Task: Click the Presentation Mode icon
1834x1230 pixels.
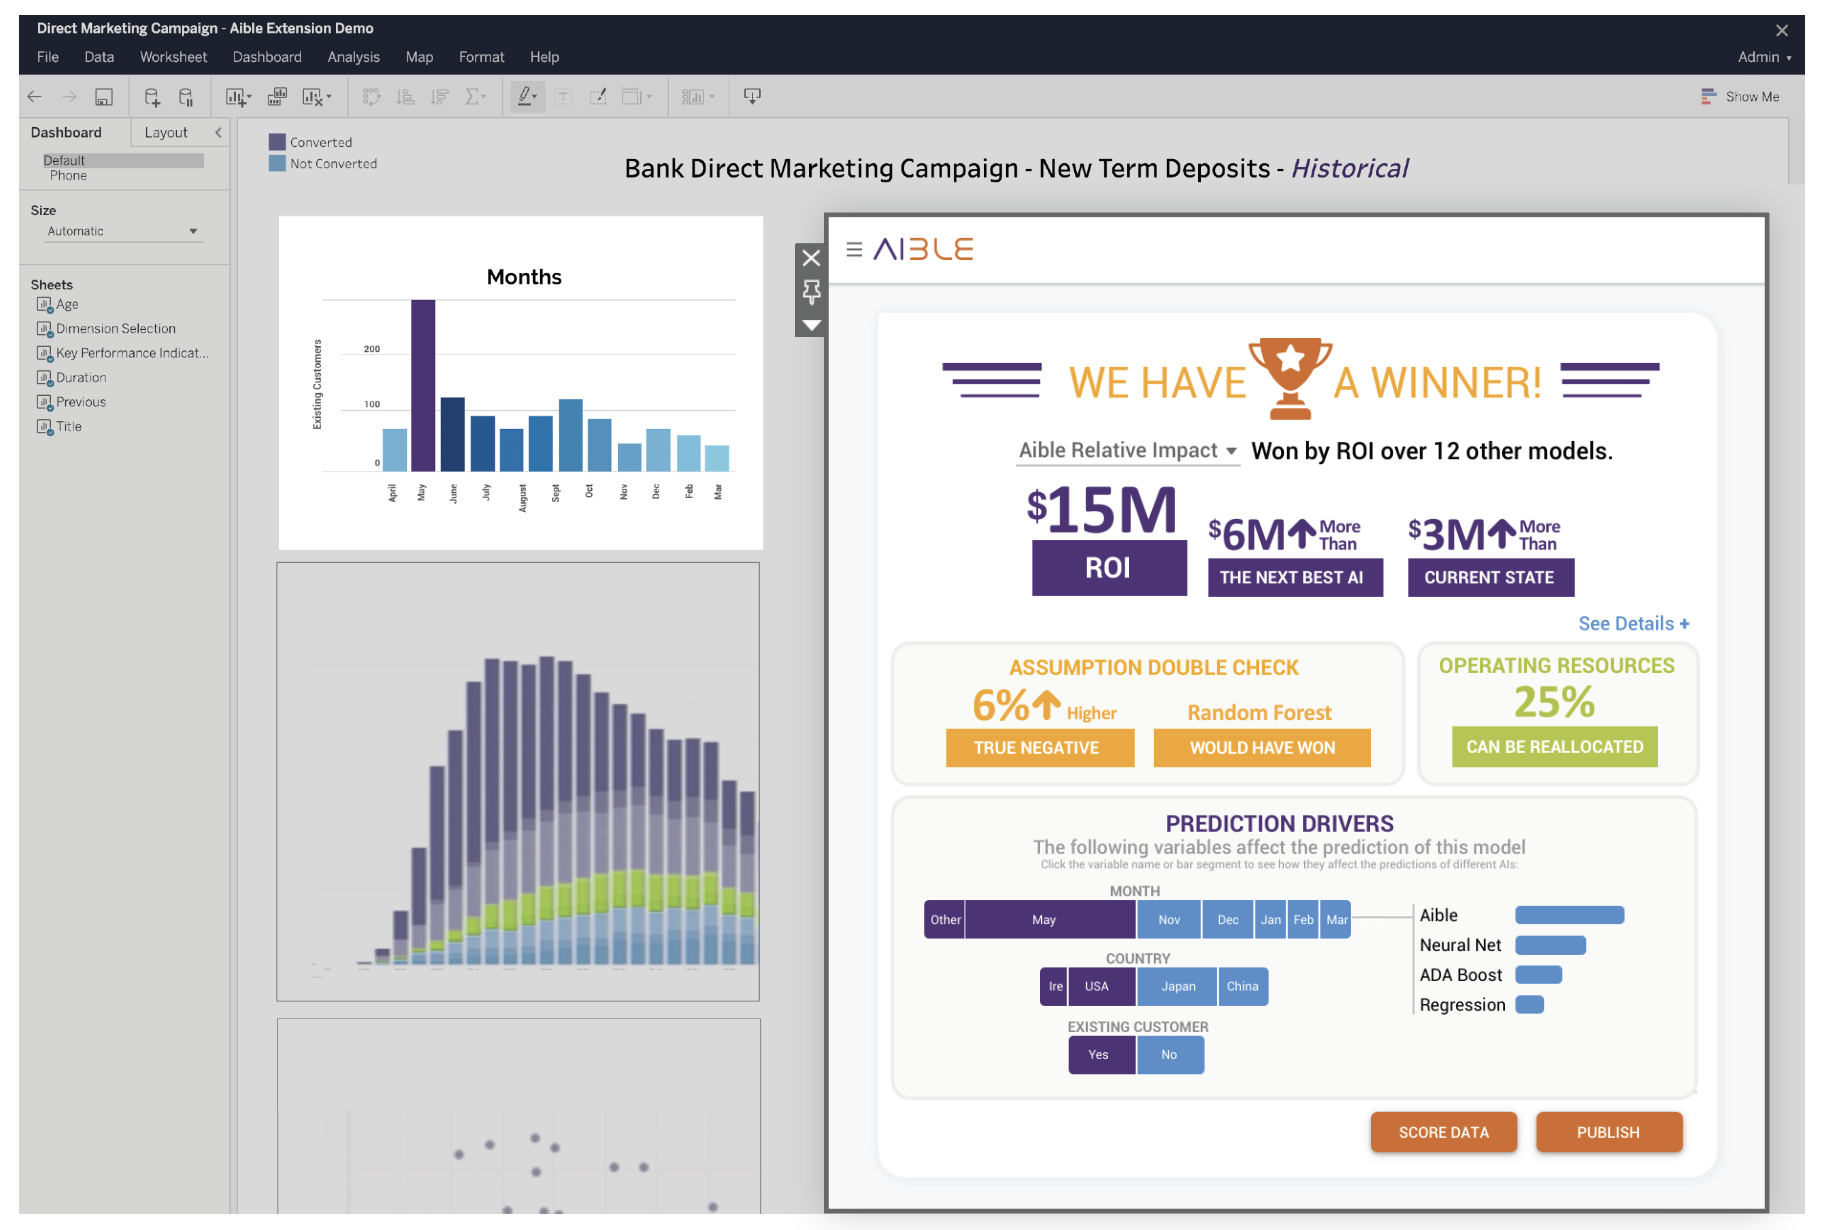Action: pyautogui.click(x=753, y=96)
